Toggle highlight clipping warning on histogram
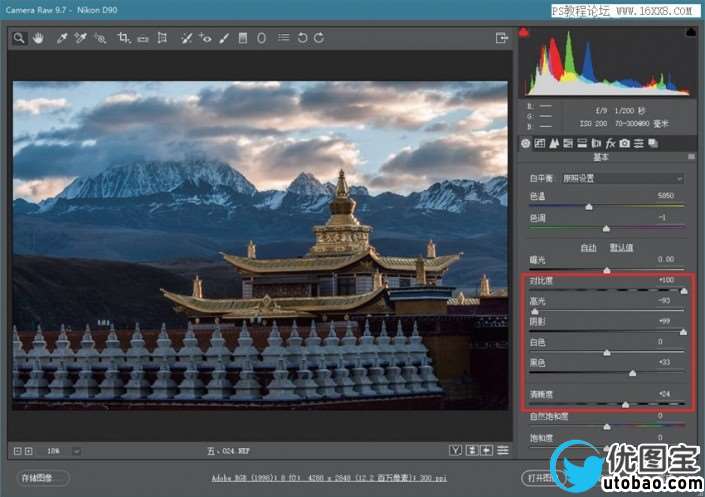Image resolution: width=705 pixels, height=497 pixels. tap(691, 33)
